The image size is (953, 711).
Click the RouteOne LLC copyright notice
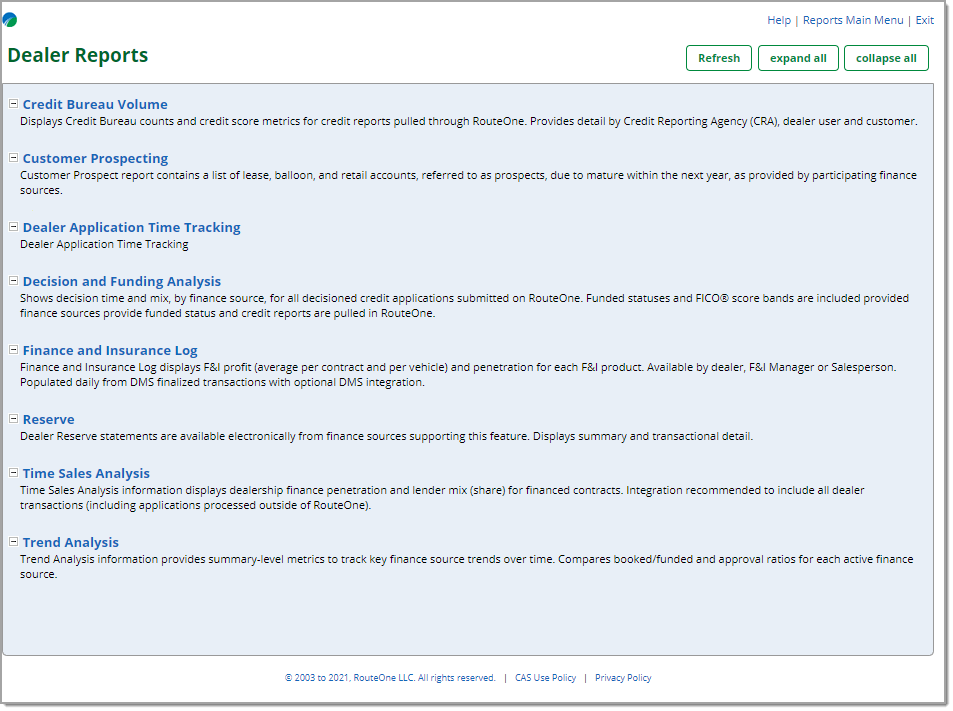pyautogui.click(x=391, y=679)
